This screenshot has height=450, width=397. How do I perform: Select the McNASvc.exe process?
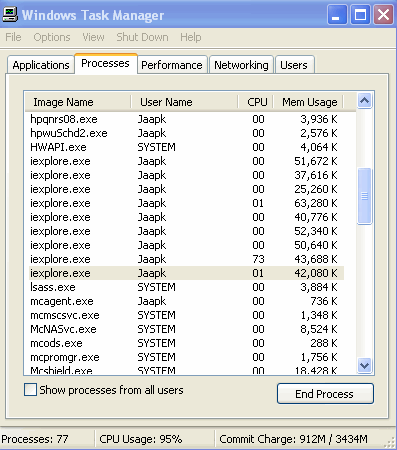[x=185, y=329]
